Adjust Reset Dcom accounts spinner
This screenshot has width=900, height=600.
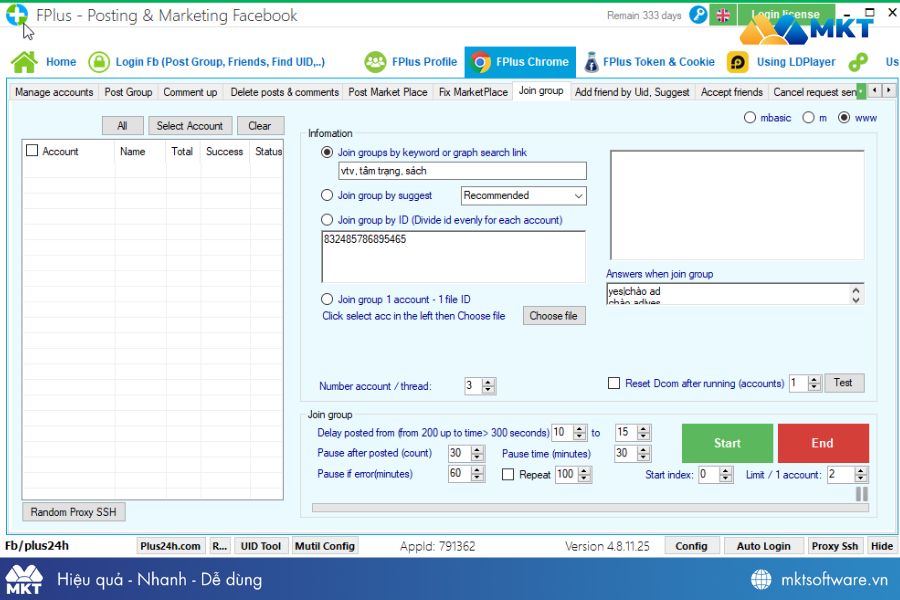(814, 383)
